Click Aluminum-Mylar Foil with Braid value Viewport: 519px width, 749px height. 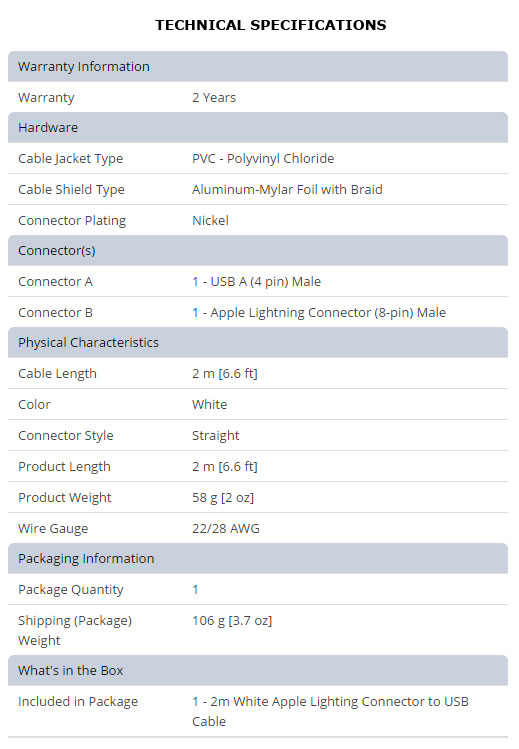287,190
